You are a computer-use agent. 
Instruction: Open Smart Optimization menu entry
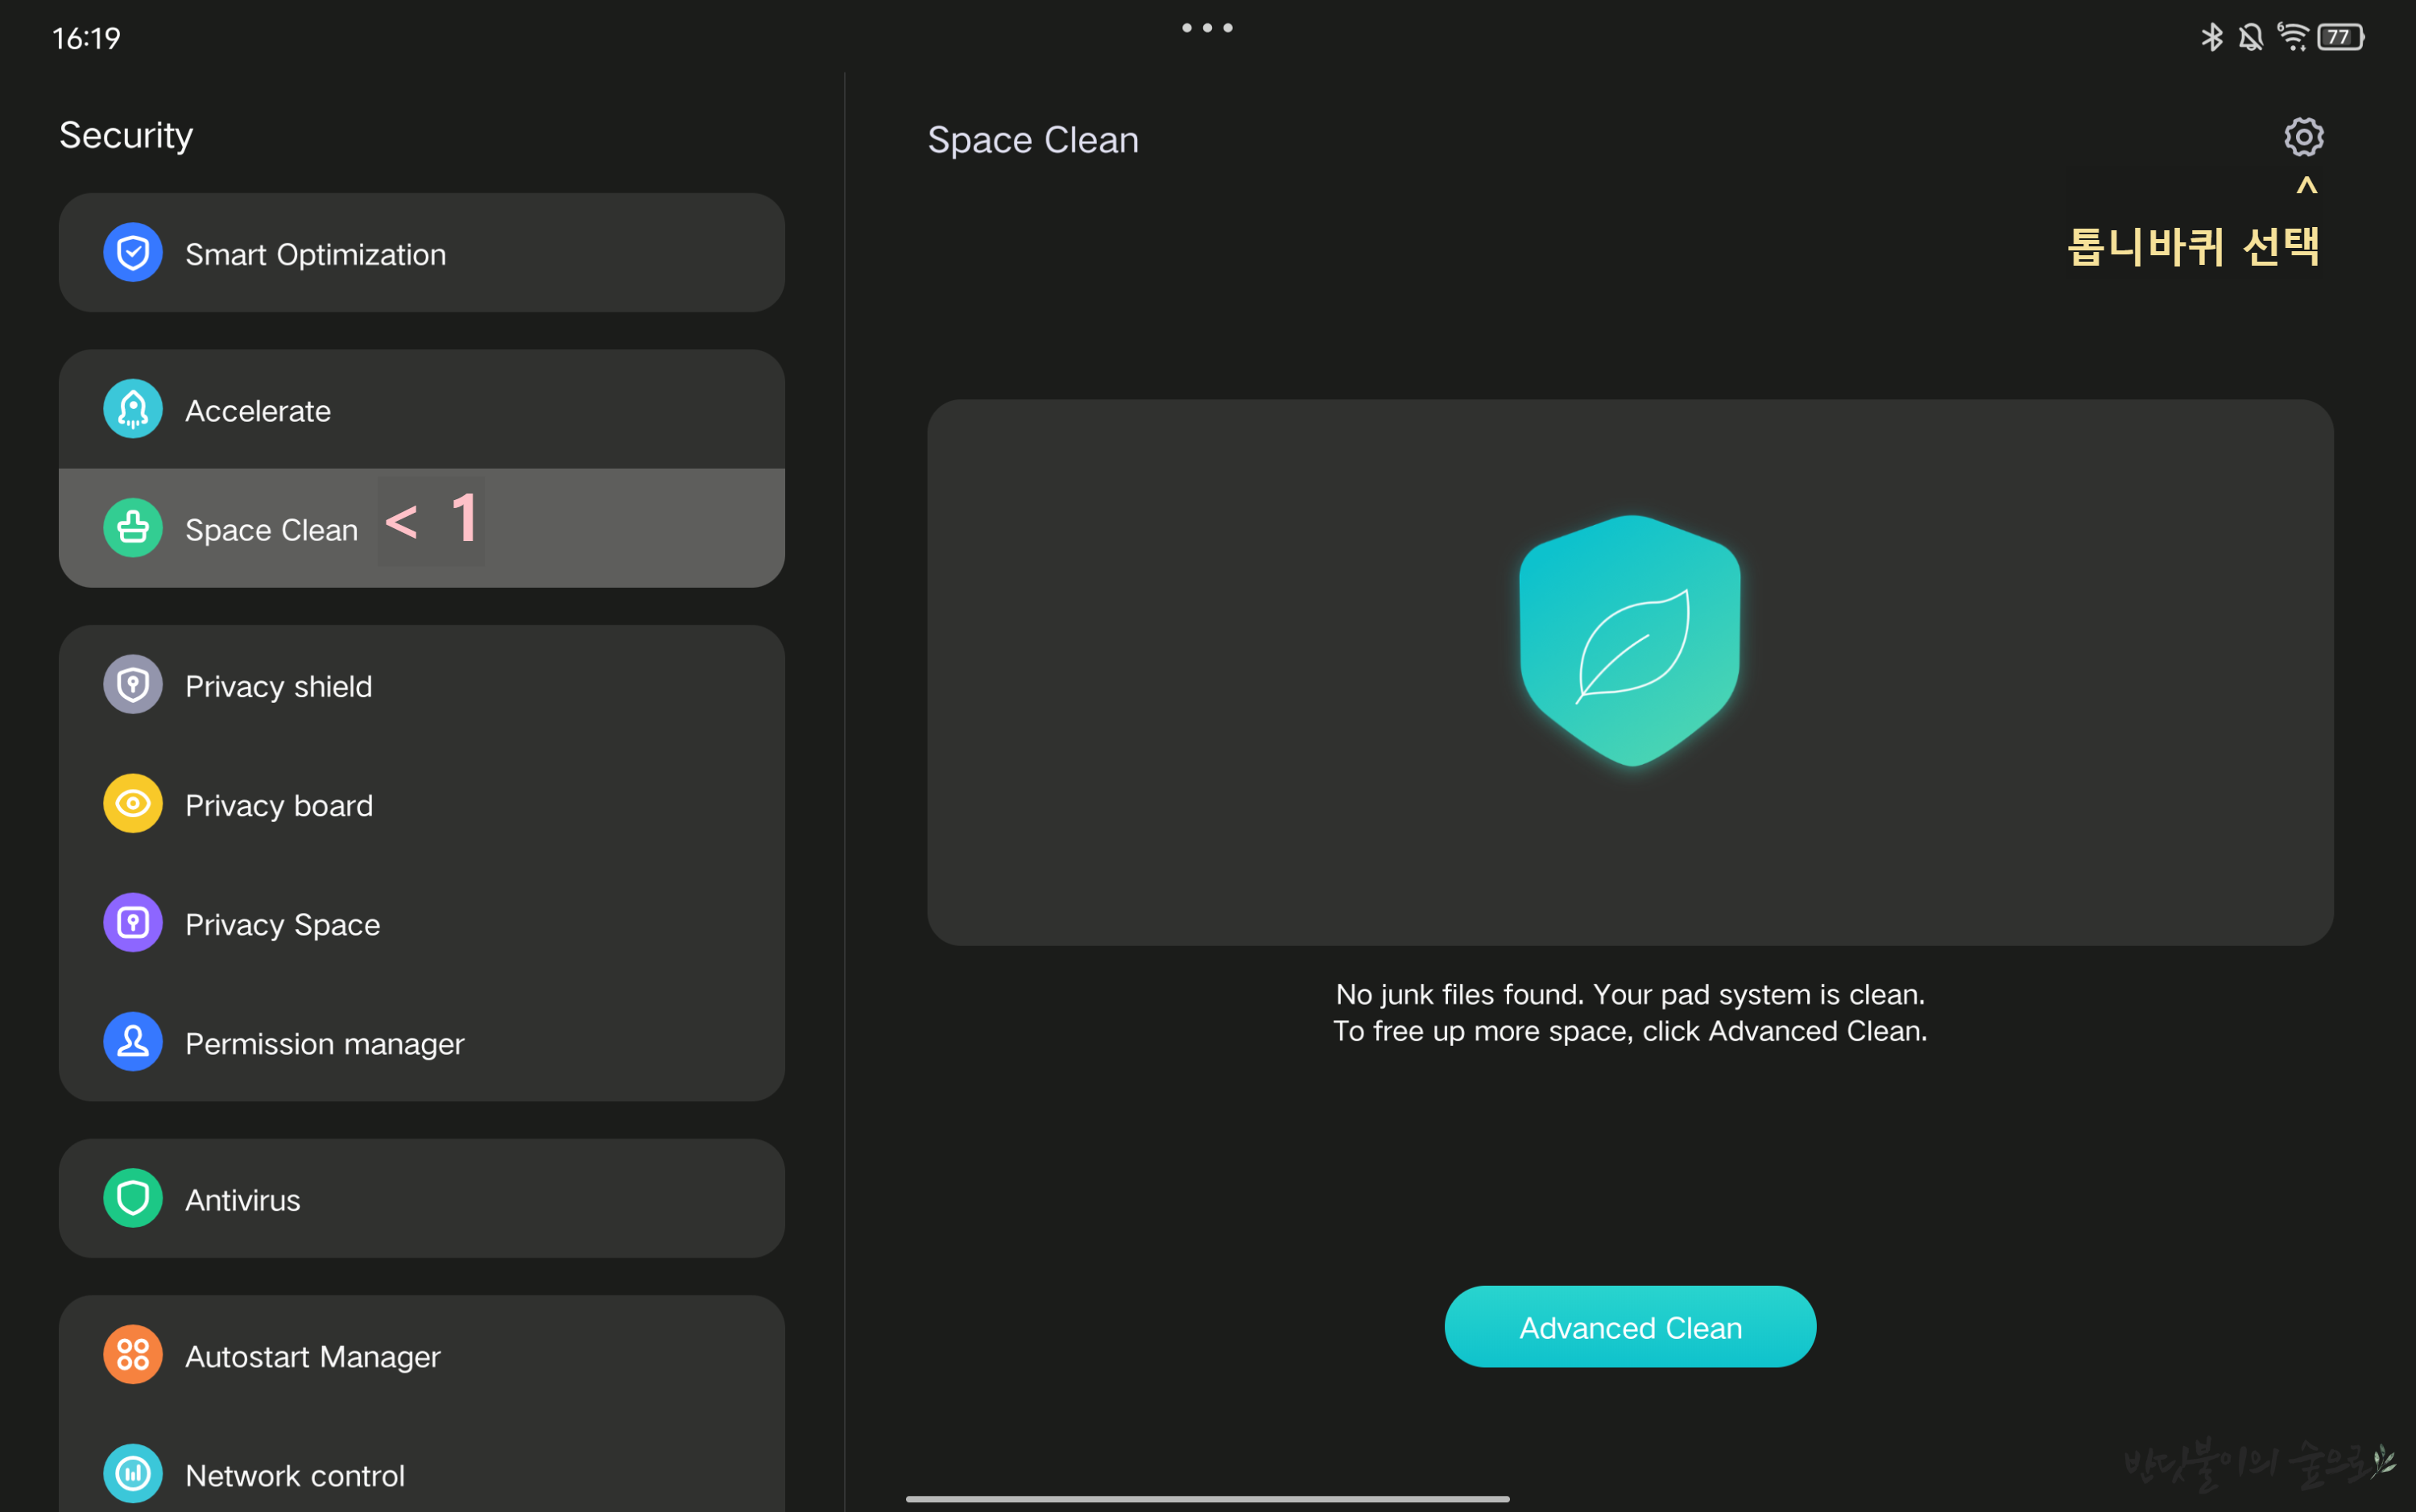420,253
